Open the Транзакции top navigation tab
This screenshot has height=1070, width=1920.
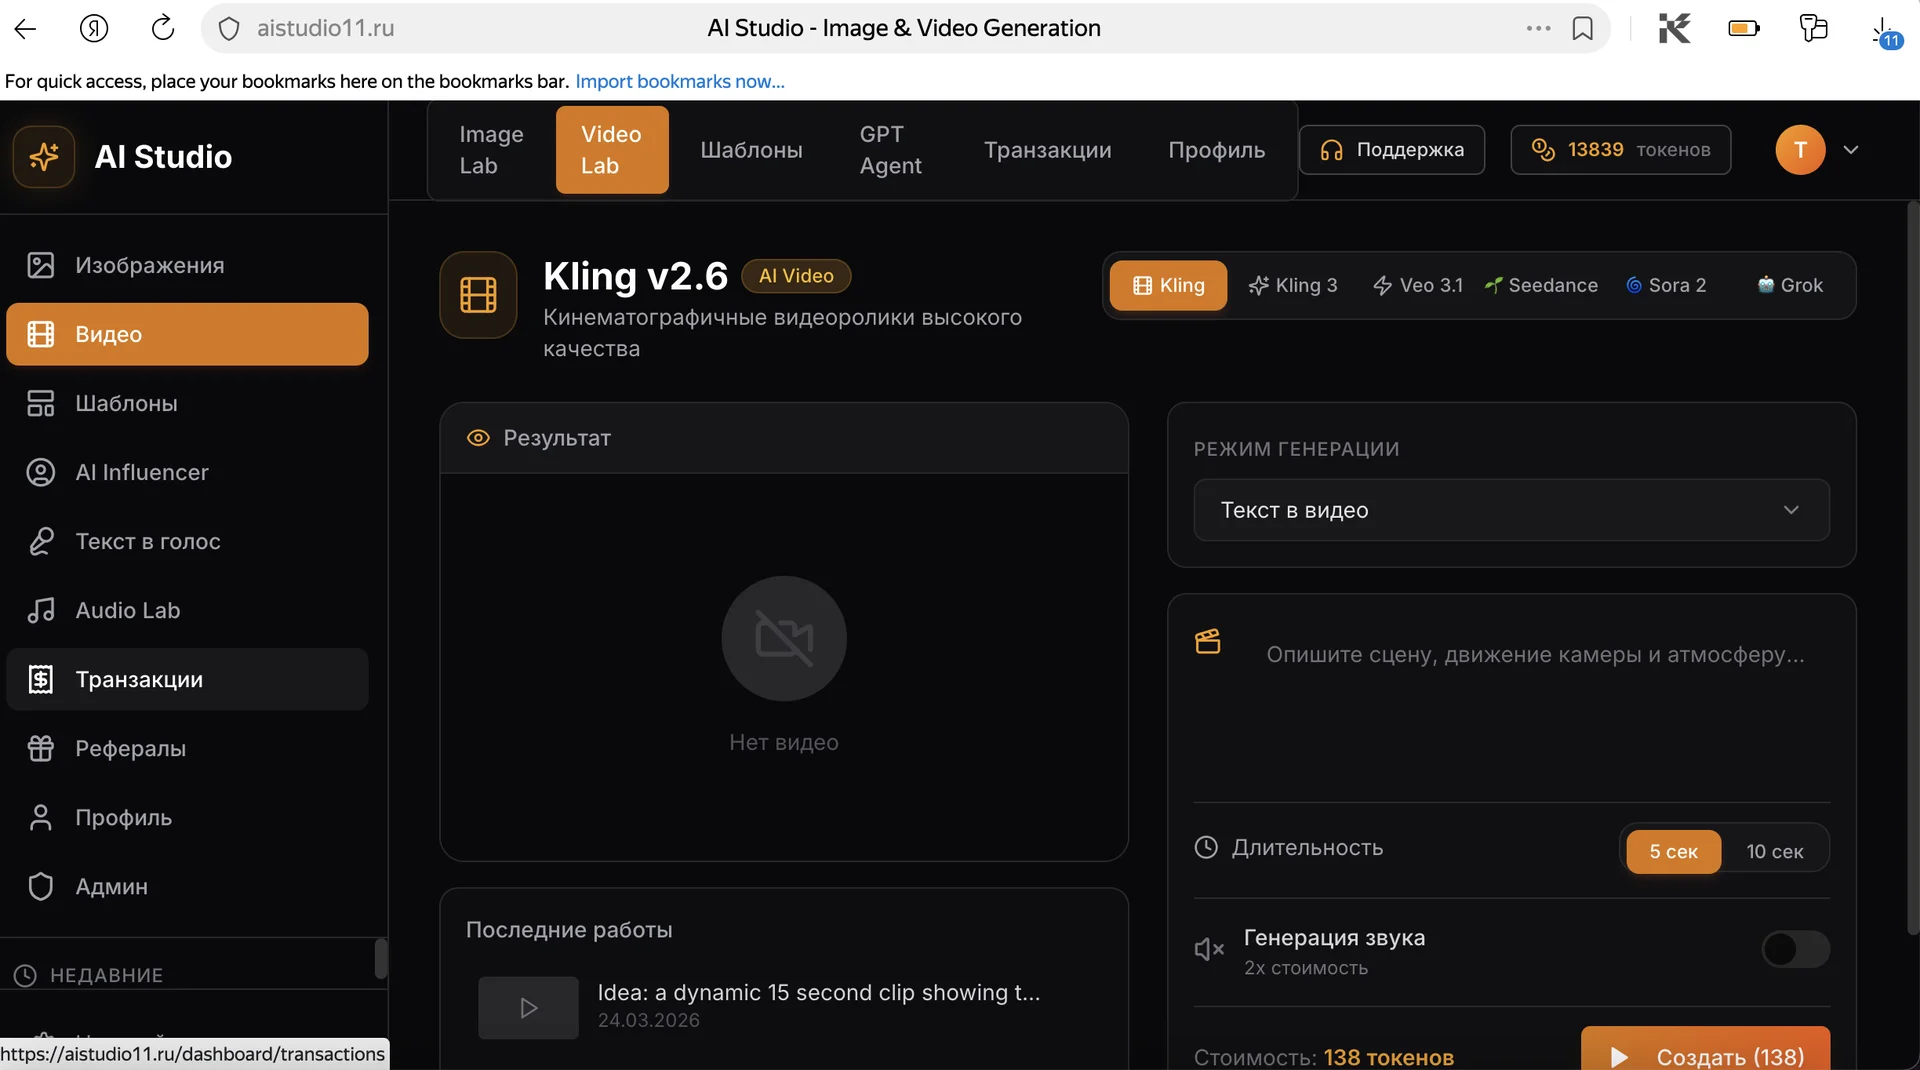pos(1048,150)
